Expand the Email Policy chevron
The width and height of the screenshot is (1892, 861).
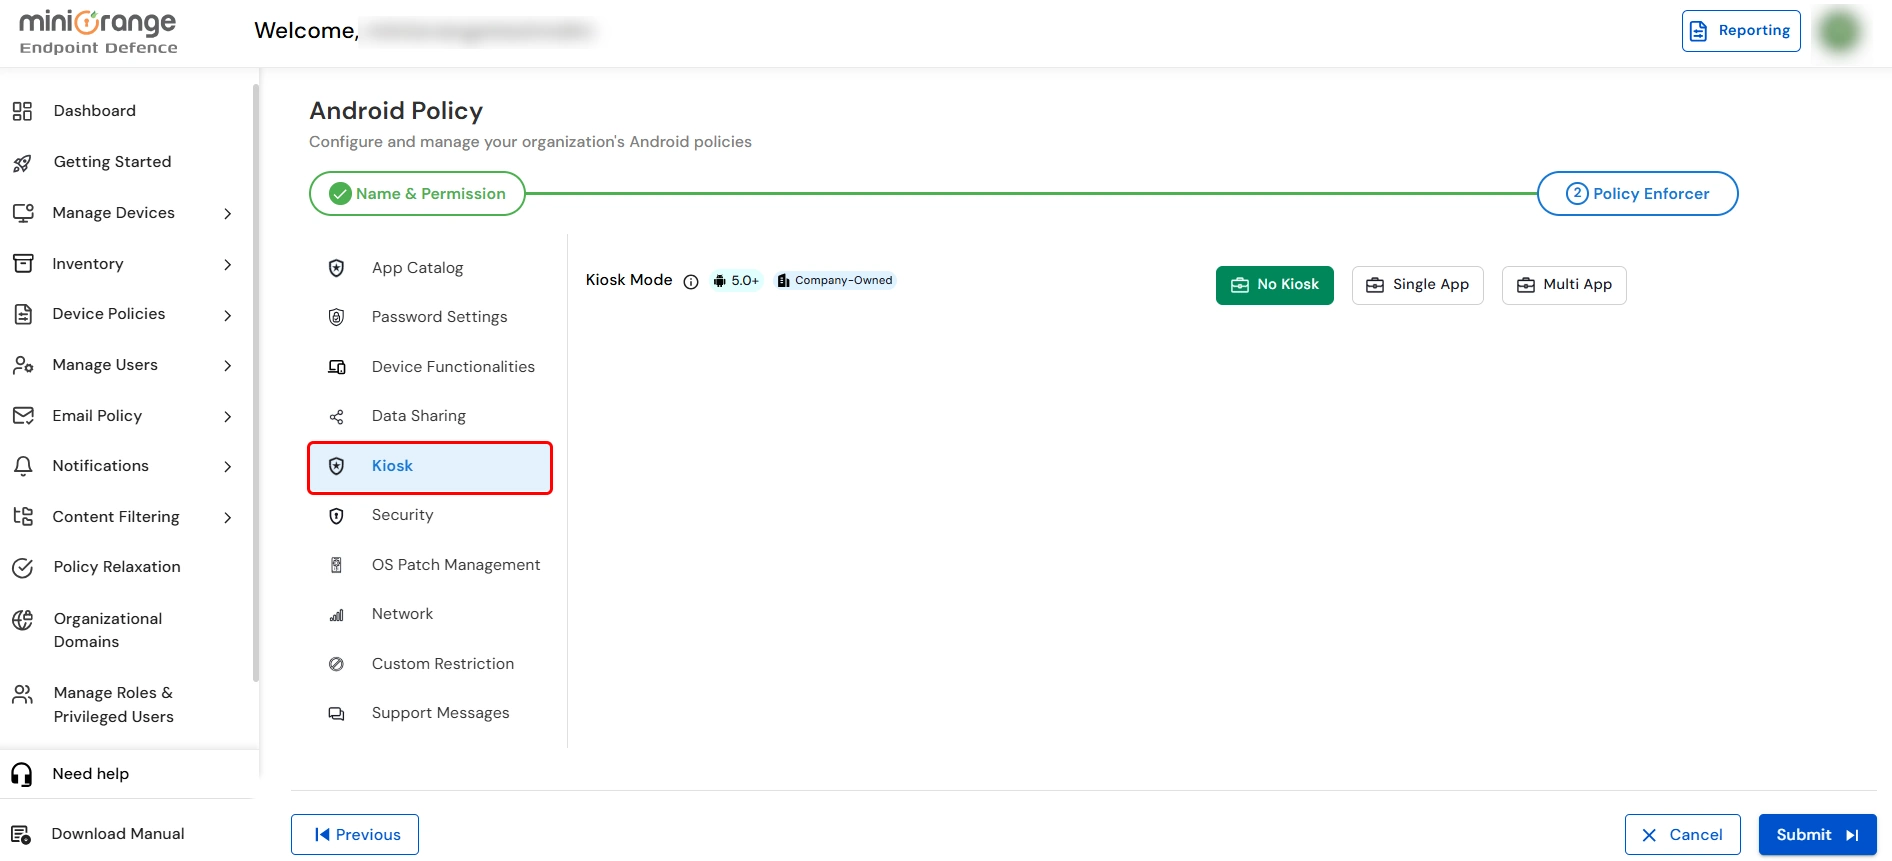click(228, 417)
